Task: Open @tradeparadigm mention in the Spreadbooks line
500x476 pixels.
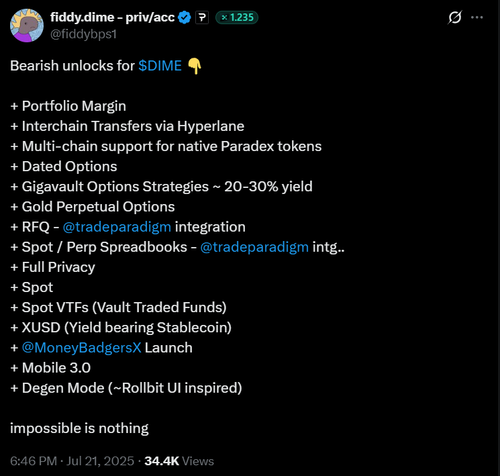Action: tap(254, 247)
